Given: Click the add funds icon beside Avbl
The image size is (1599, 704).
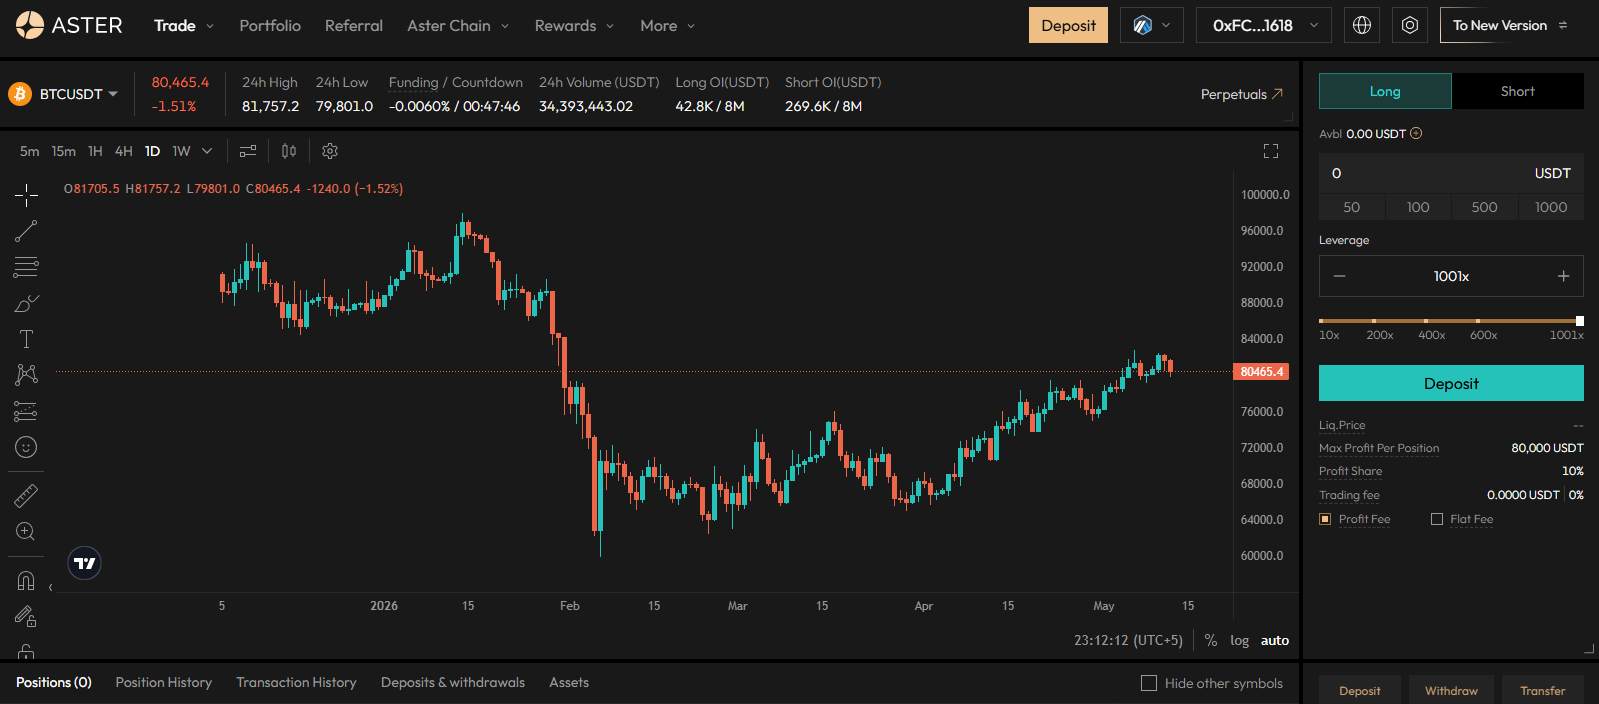Looking at the screenshot, I should click(x=1416, y=133).
